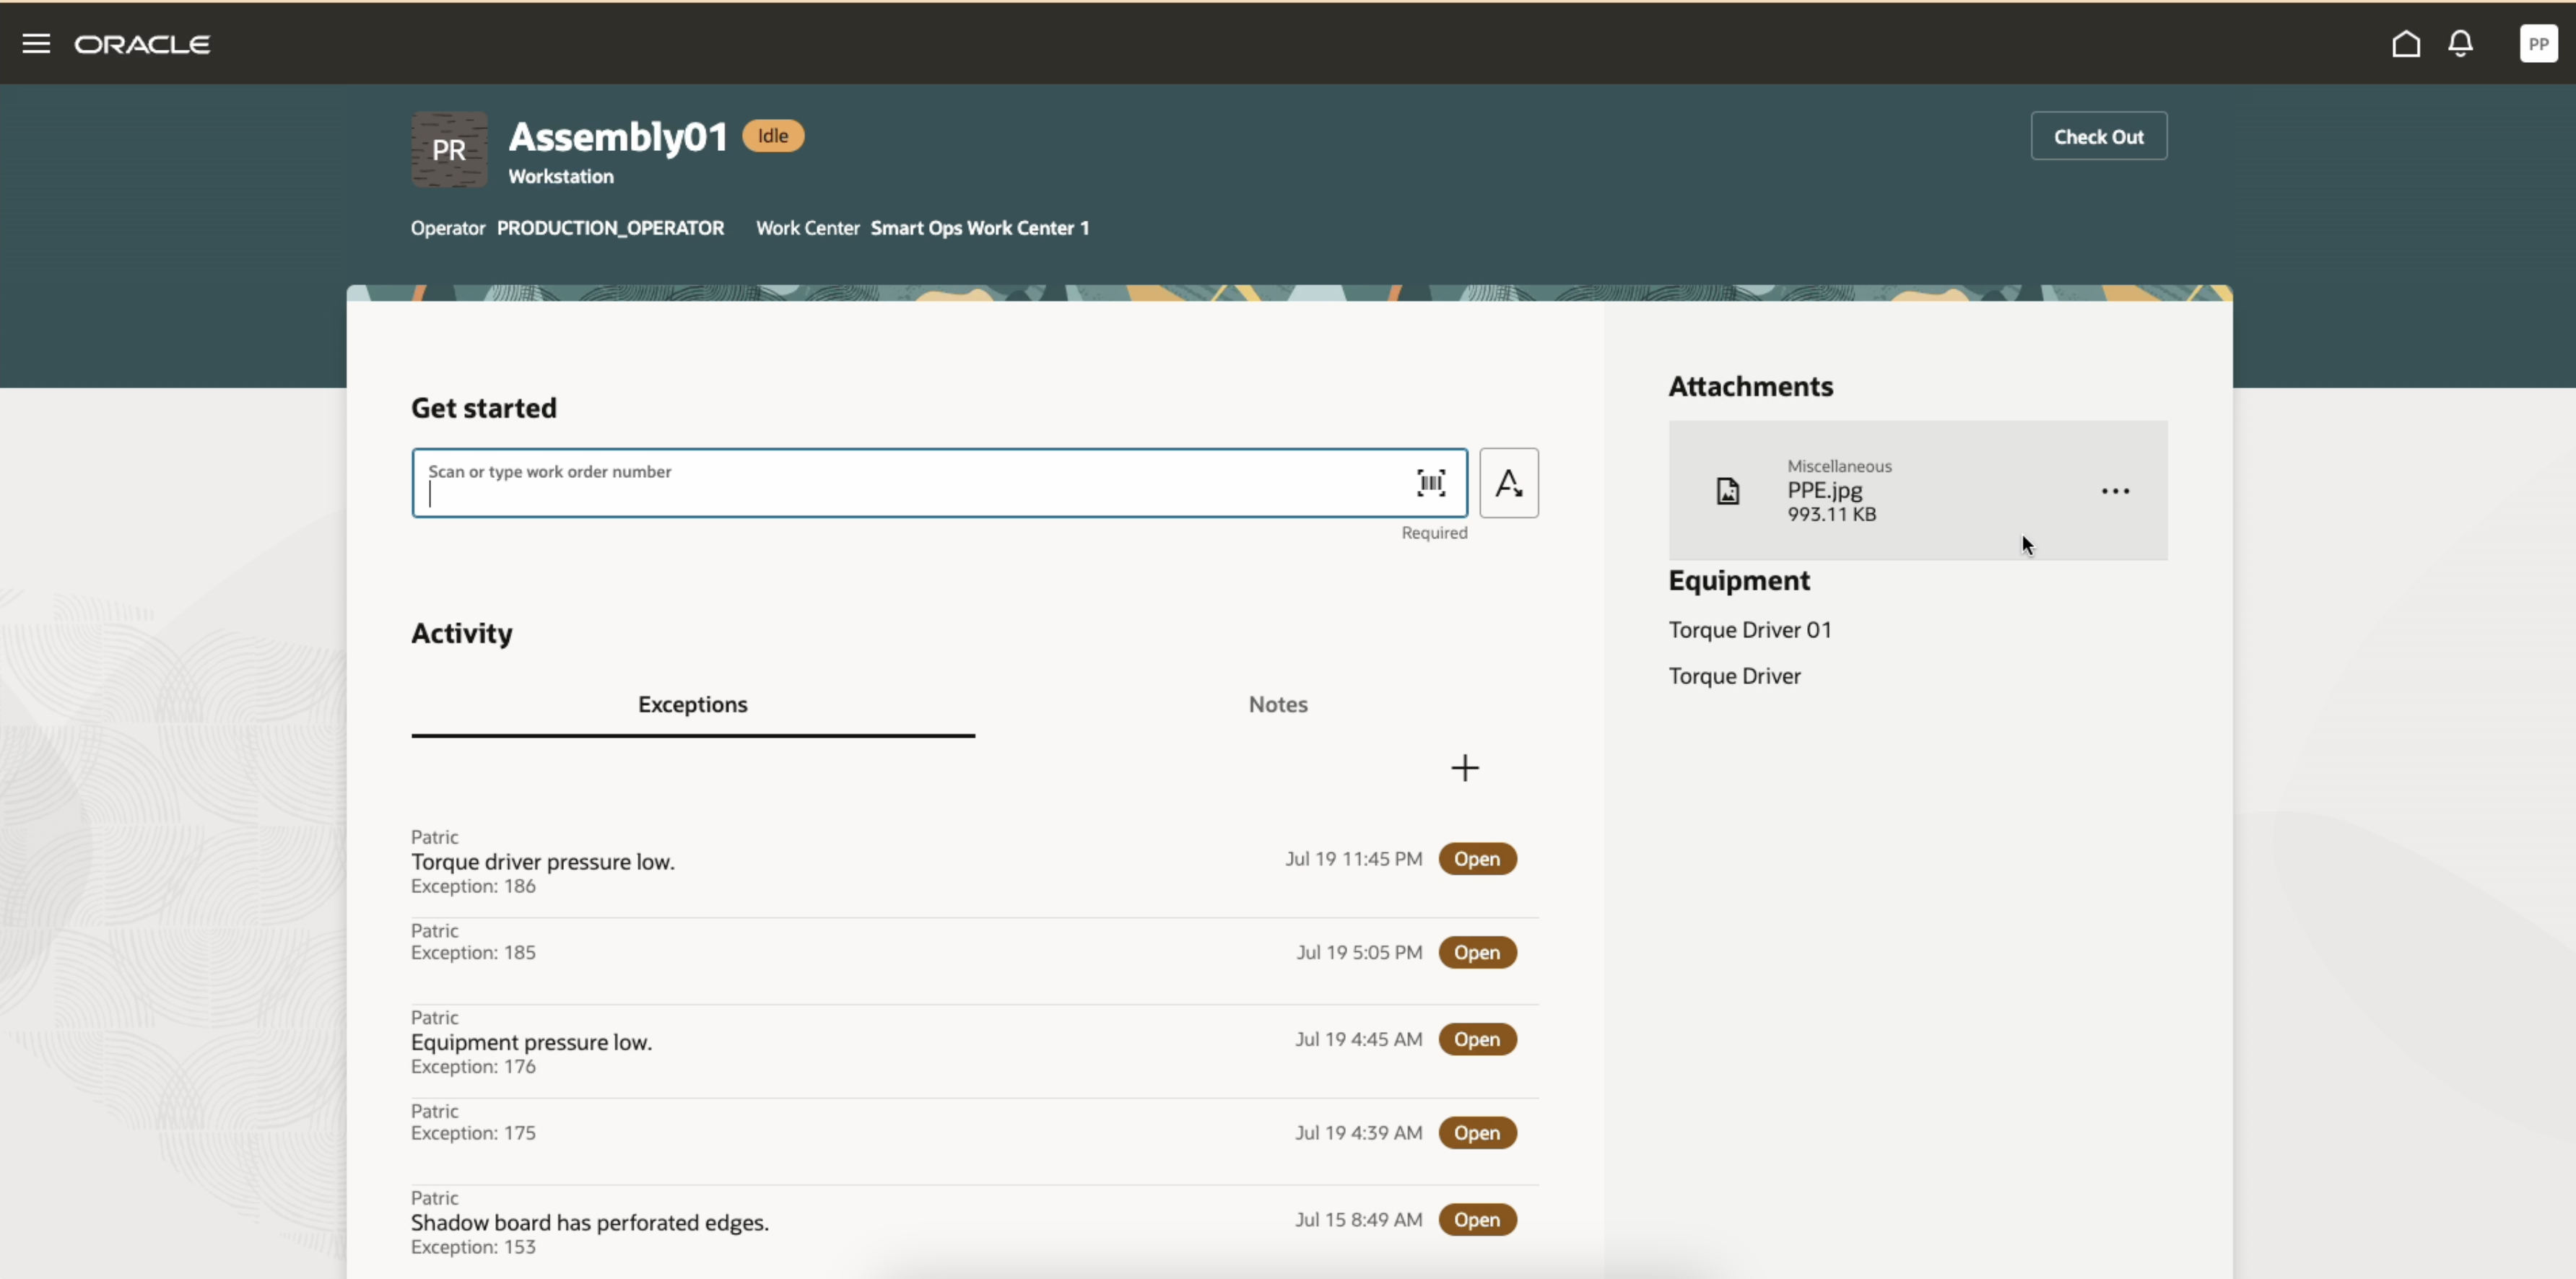Click the text input toggle icon
The height and width of the screenshot is (1279, 2576).
(x=1507, y=483)
